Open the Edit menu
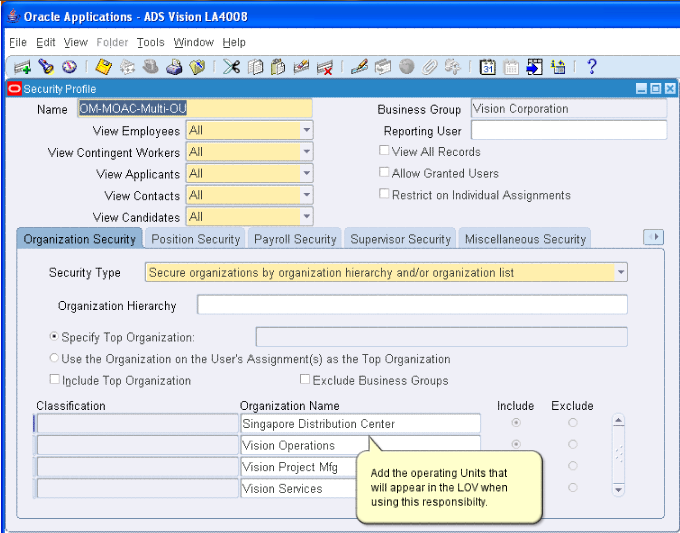The image size is (680, 533). pyautogui.click(x=46, y=43)
